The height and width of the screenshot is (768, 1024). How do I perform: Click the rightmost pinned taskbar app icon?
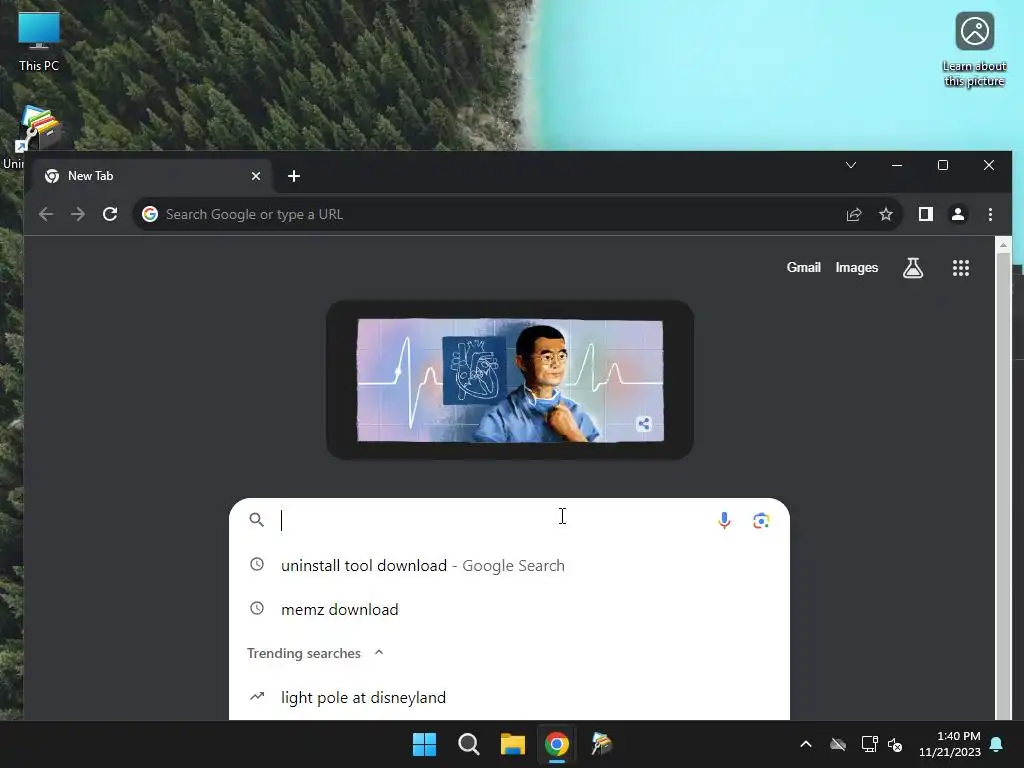point(601,744)
